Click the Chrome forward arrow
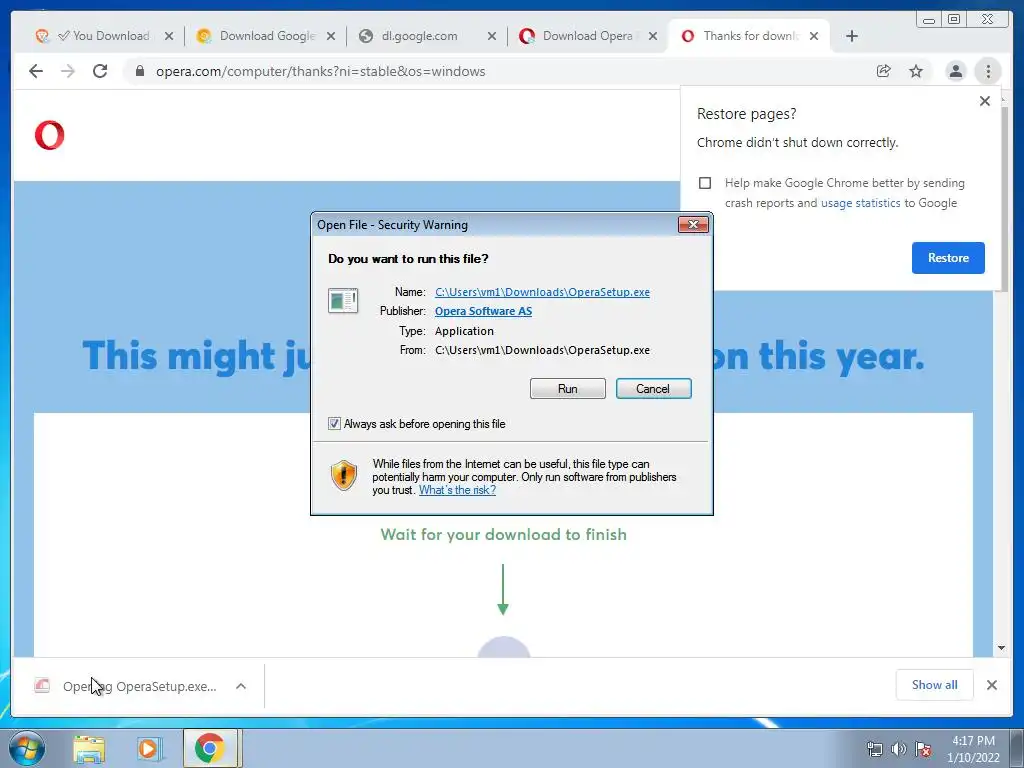Image resolution: width=1024 pixels, height=768 pixels. pos(68,71)
